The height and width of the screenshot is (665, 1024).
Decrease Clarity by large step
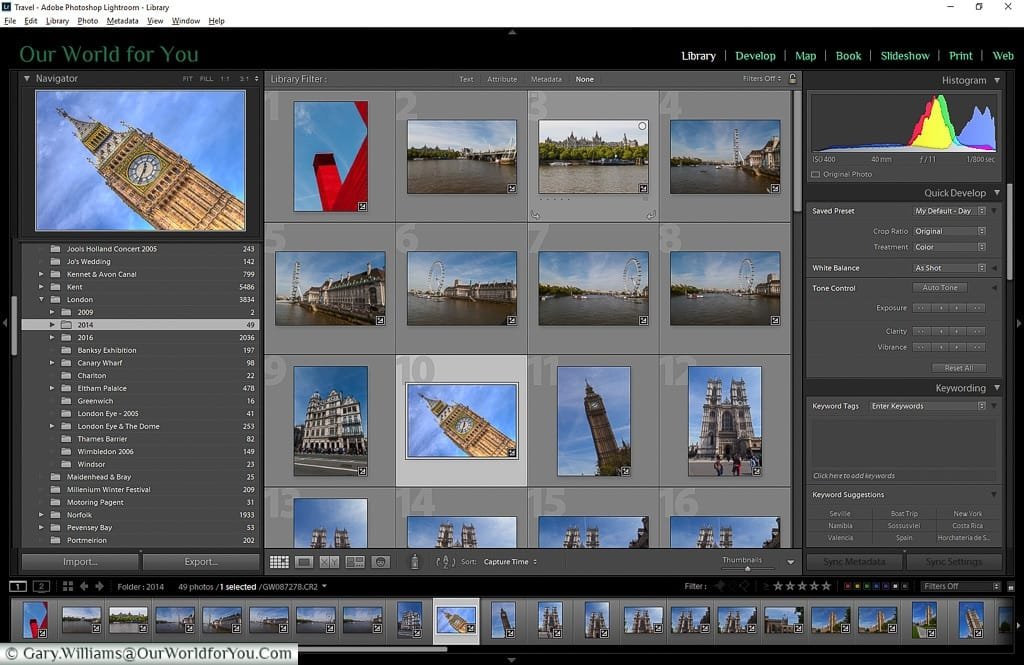[x=921, y=331]
